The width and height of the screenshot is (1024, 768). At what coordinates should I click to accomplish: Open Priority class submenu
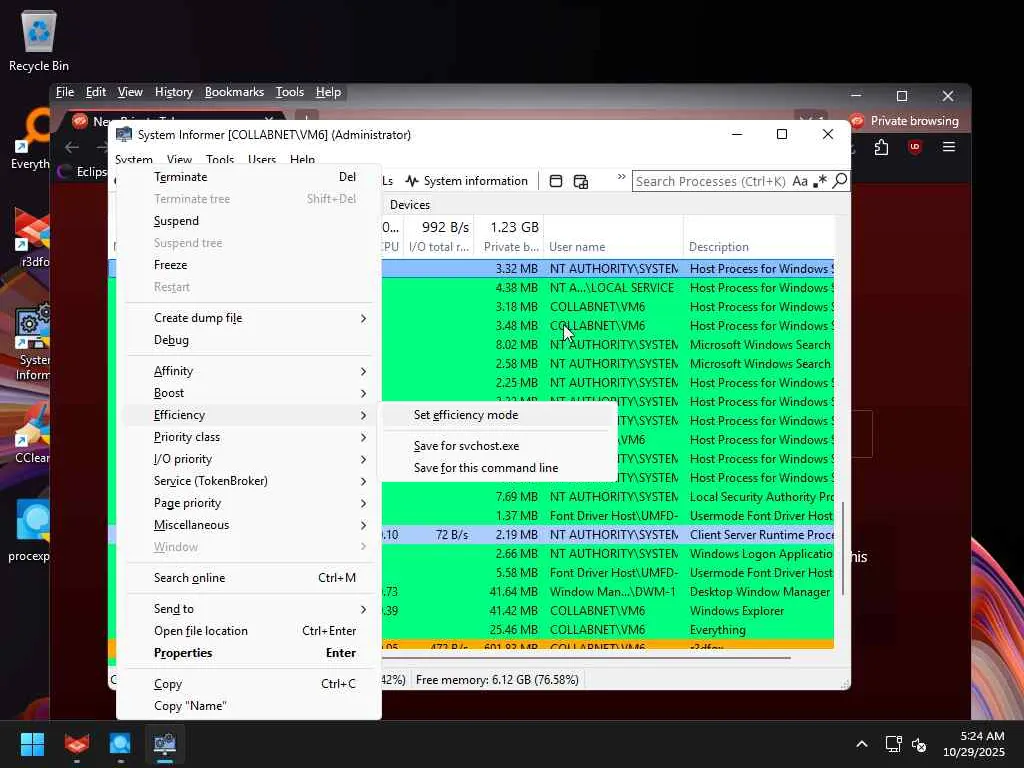249,437
